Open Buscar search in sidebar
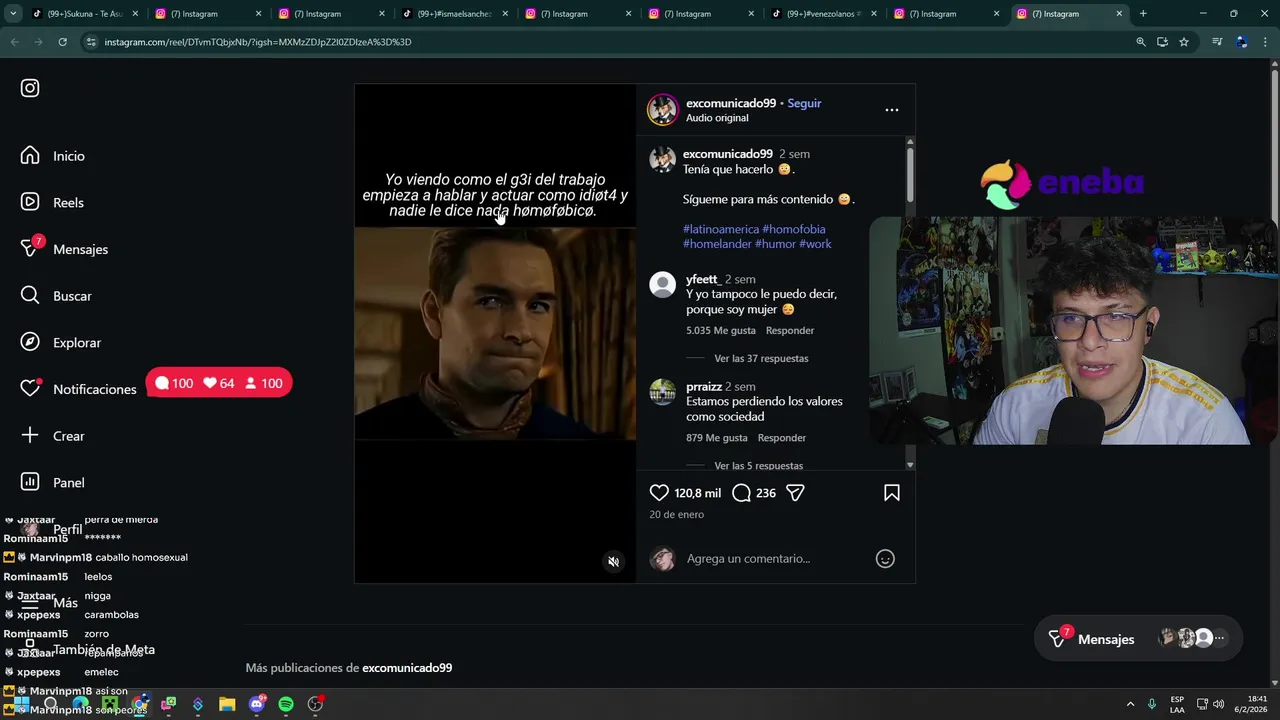 pos(57,296)
